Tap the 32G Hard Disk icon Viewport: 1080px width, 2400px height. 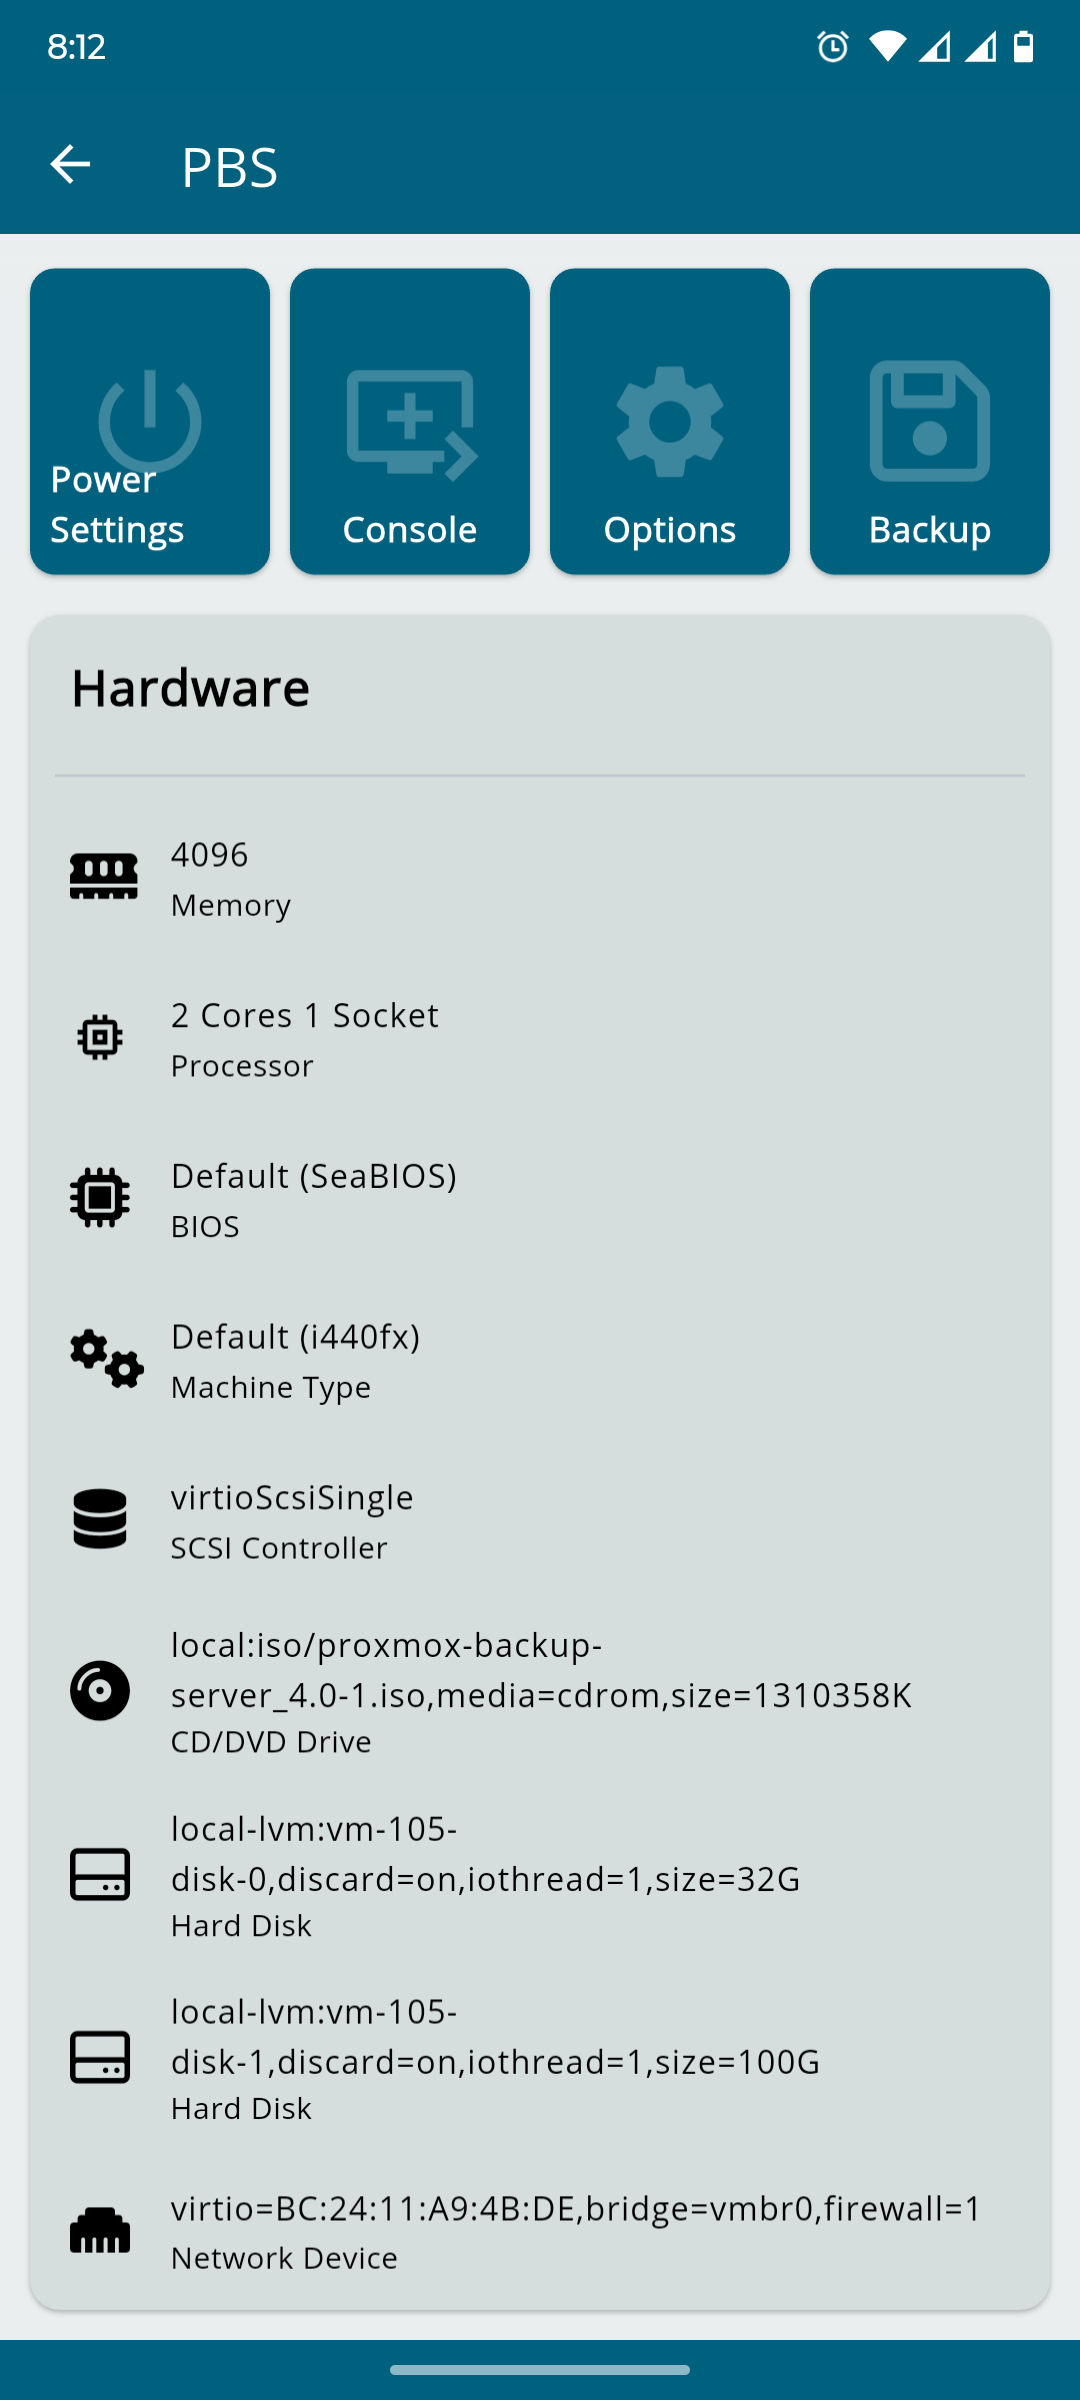(100, 1874)
